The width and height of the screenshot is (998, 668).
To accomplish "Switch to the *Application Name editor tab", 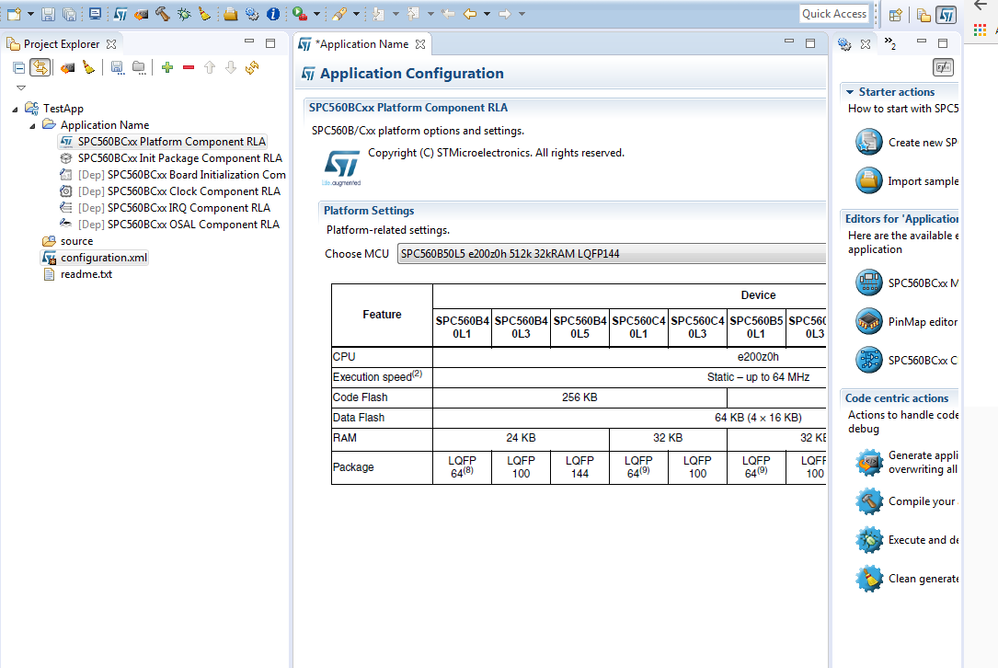I will tap(363, 44).
